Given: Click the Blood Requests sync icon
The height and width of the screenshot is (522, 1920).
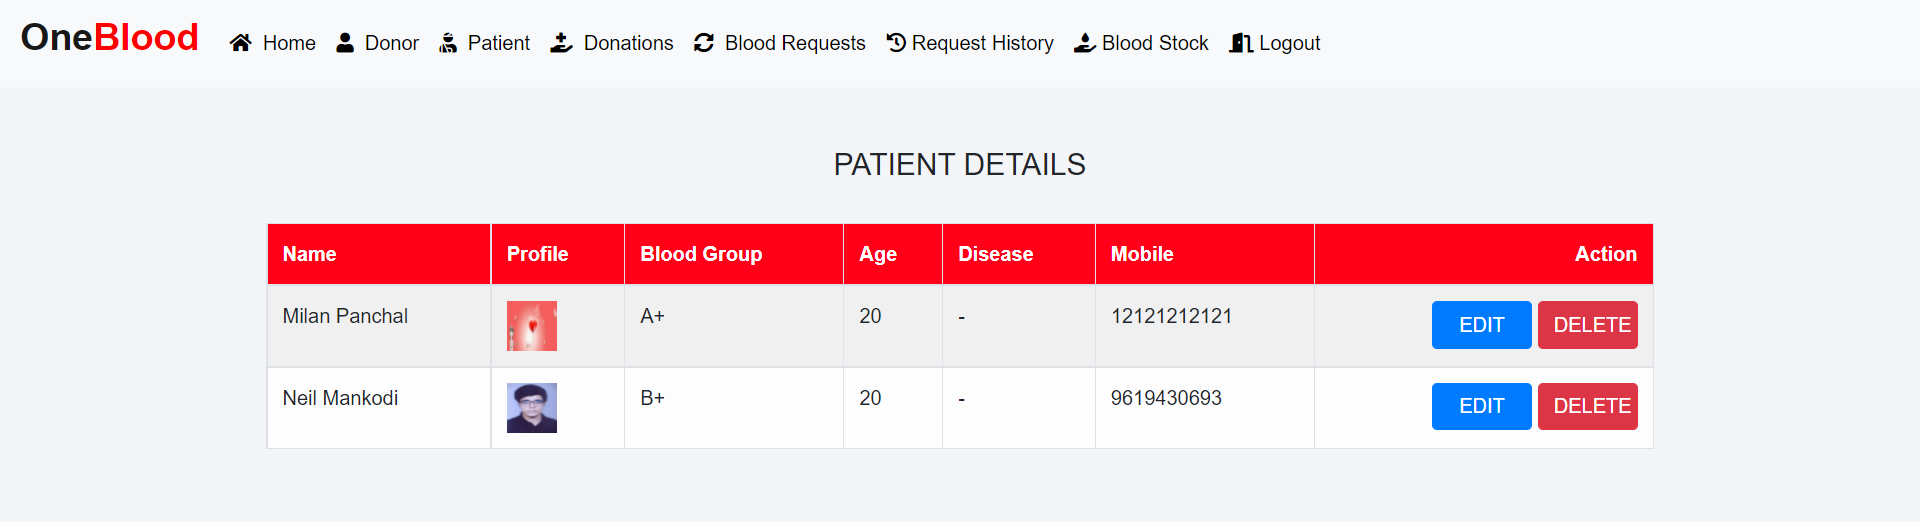Looking at the screenshot, I should pyautogui.click(x=704, y=43).
